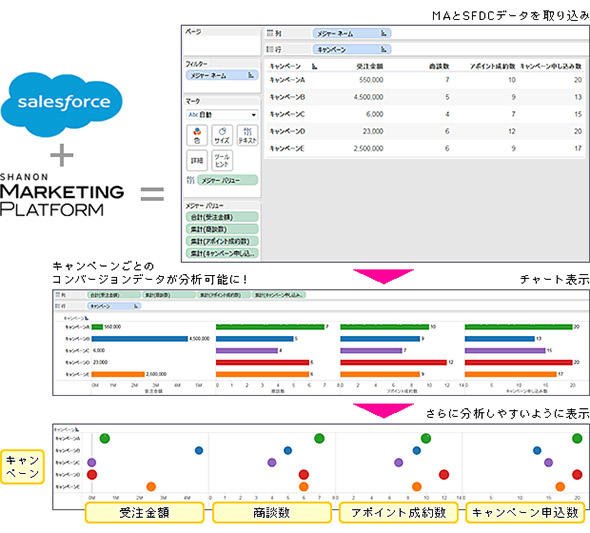The width and height of the screenshot is (590, 533).
Task: Select blue 4,500,000 bar in bar chart
Action: [x=140, y=339]
